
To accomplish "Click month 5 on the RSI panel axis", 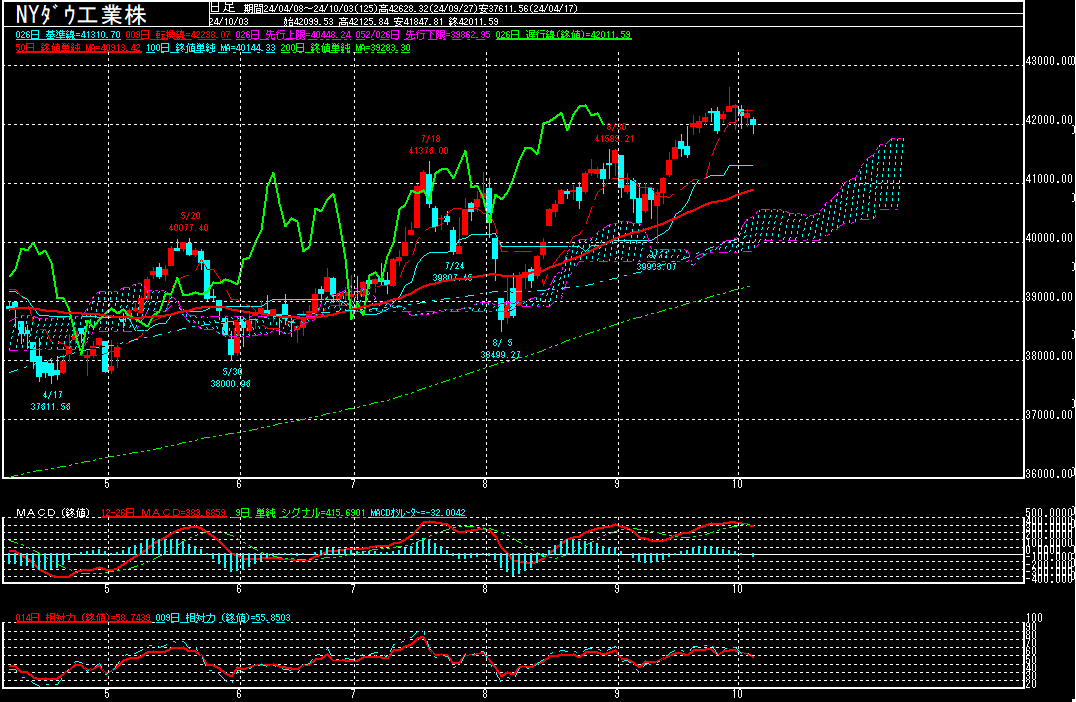I will pos(107,694).
